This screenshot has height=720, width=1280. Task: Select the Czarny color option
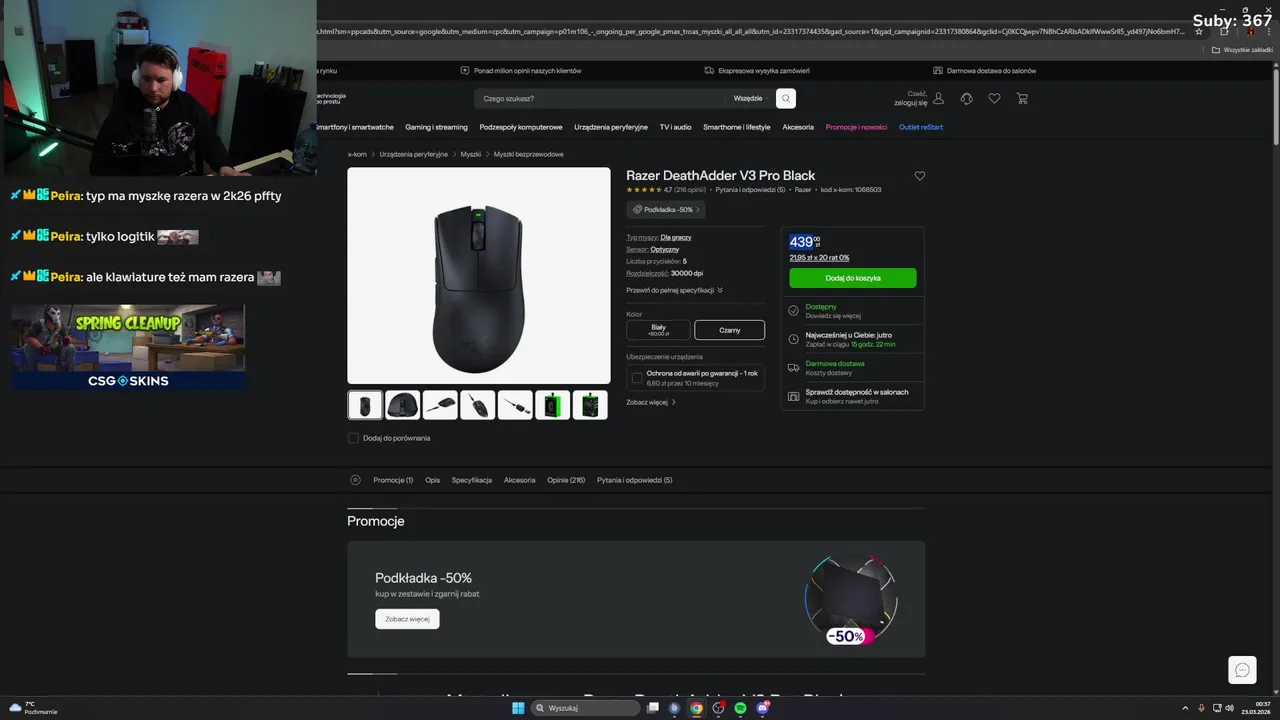[730, 330]
